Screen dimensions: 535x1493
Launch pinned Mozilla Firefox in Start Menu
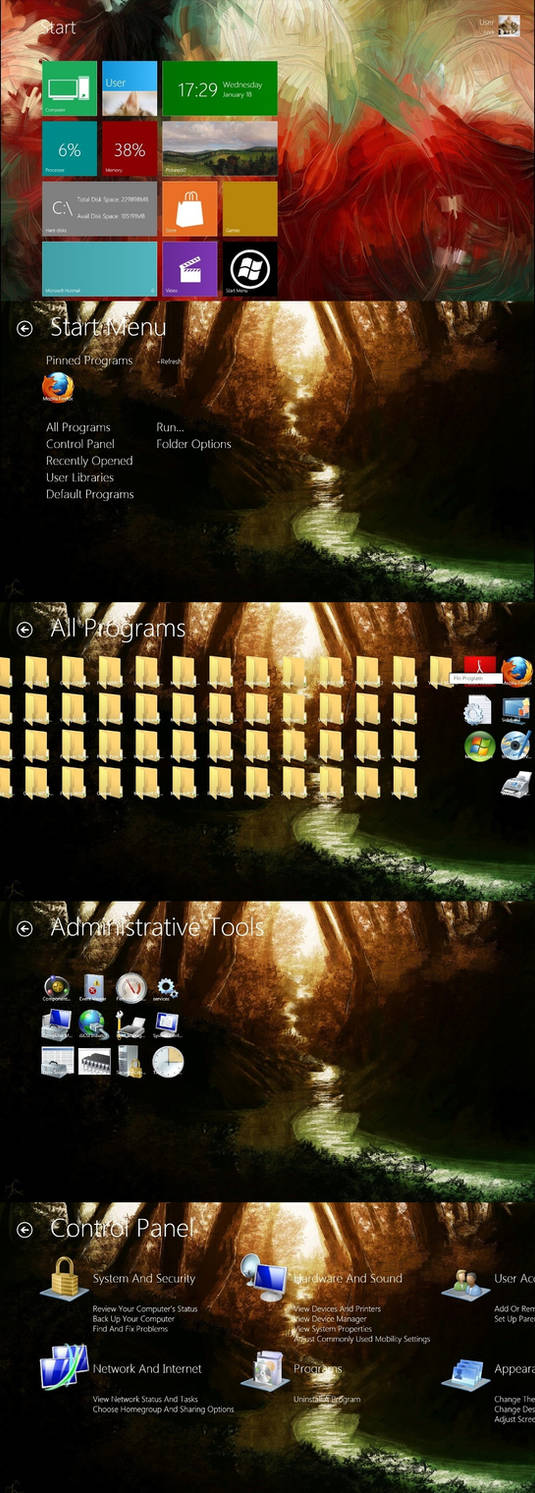[x=58, y=387]
